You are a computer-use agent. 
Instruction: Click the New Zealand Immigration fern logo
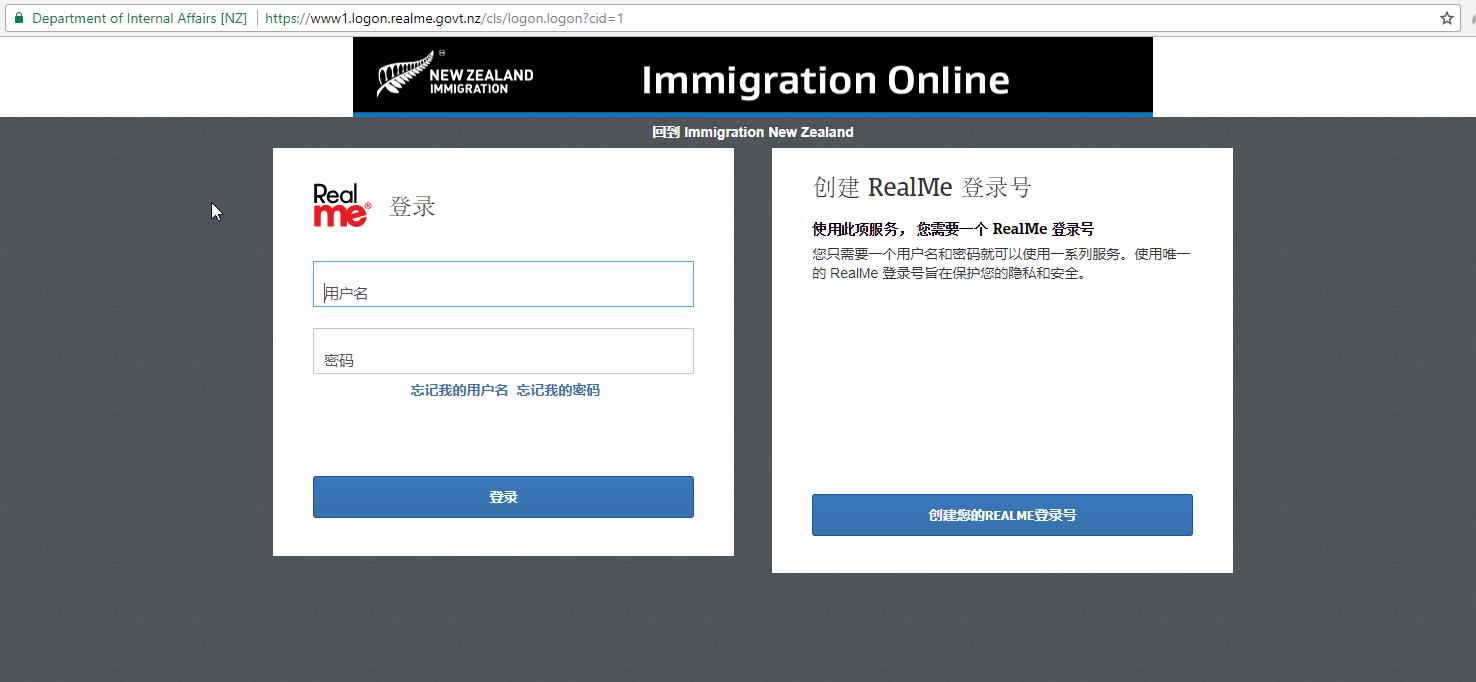click(x=455, y=76)
